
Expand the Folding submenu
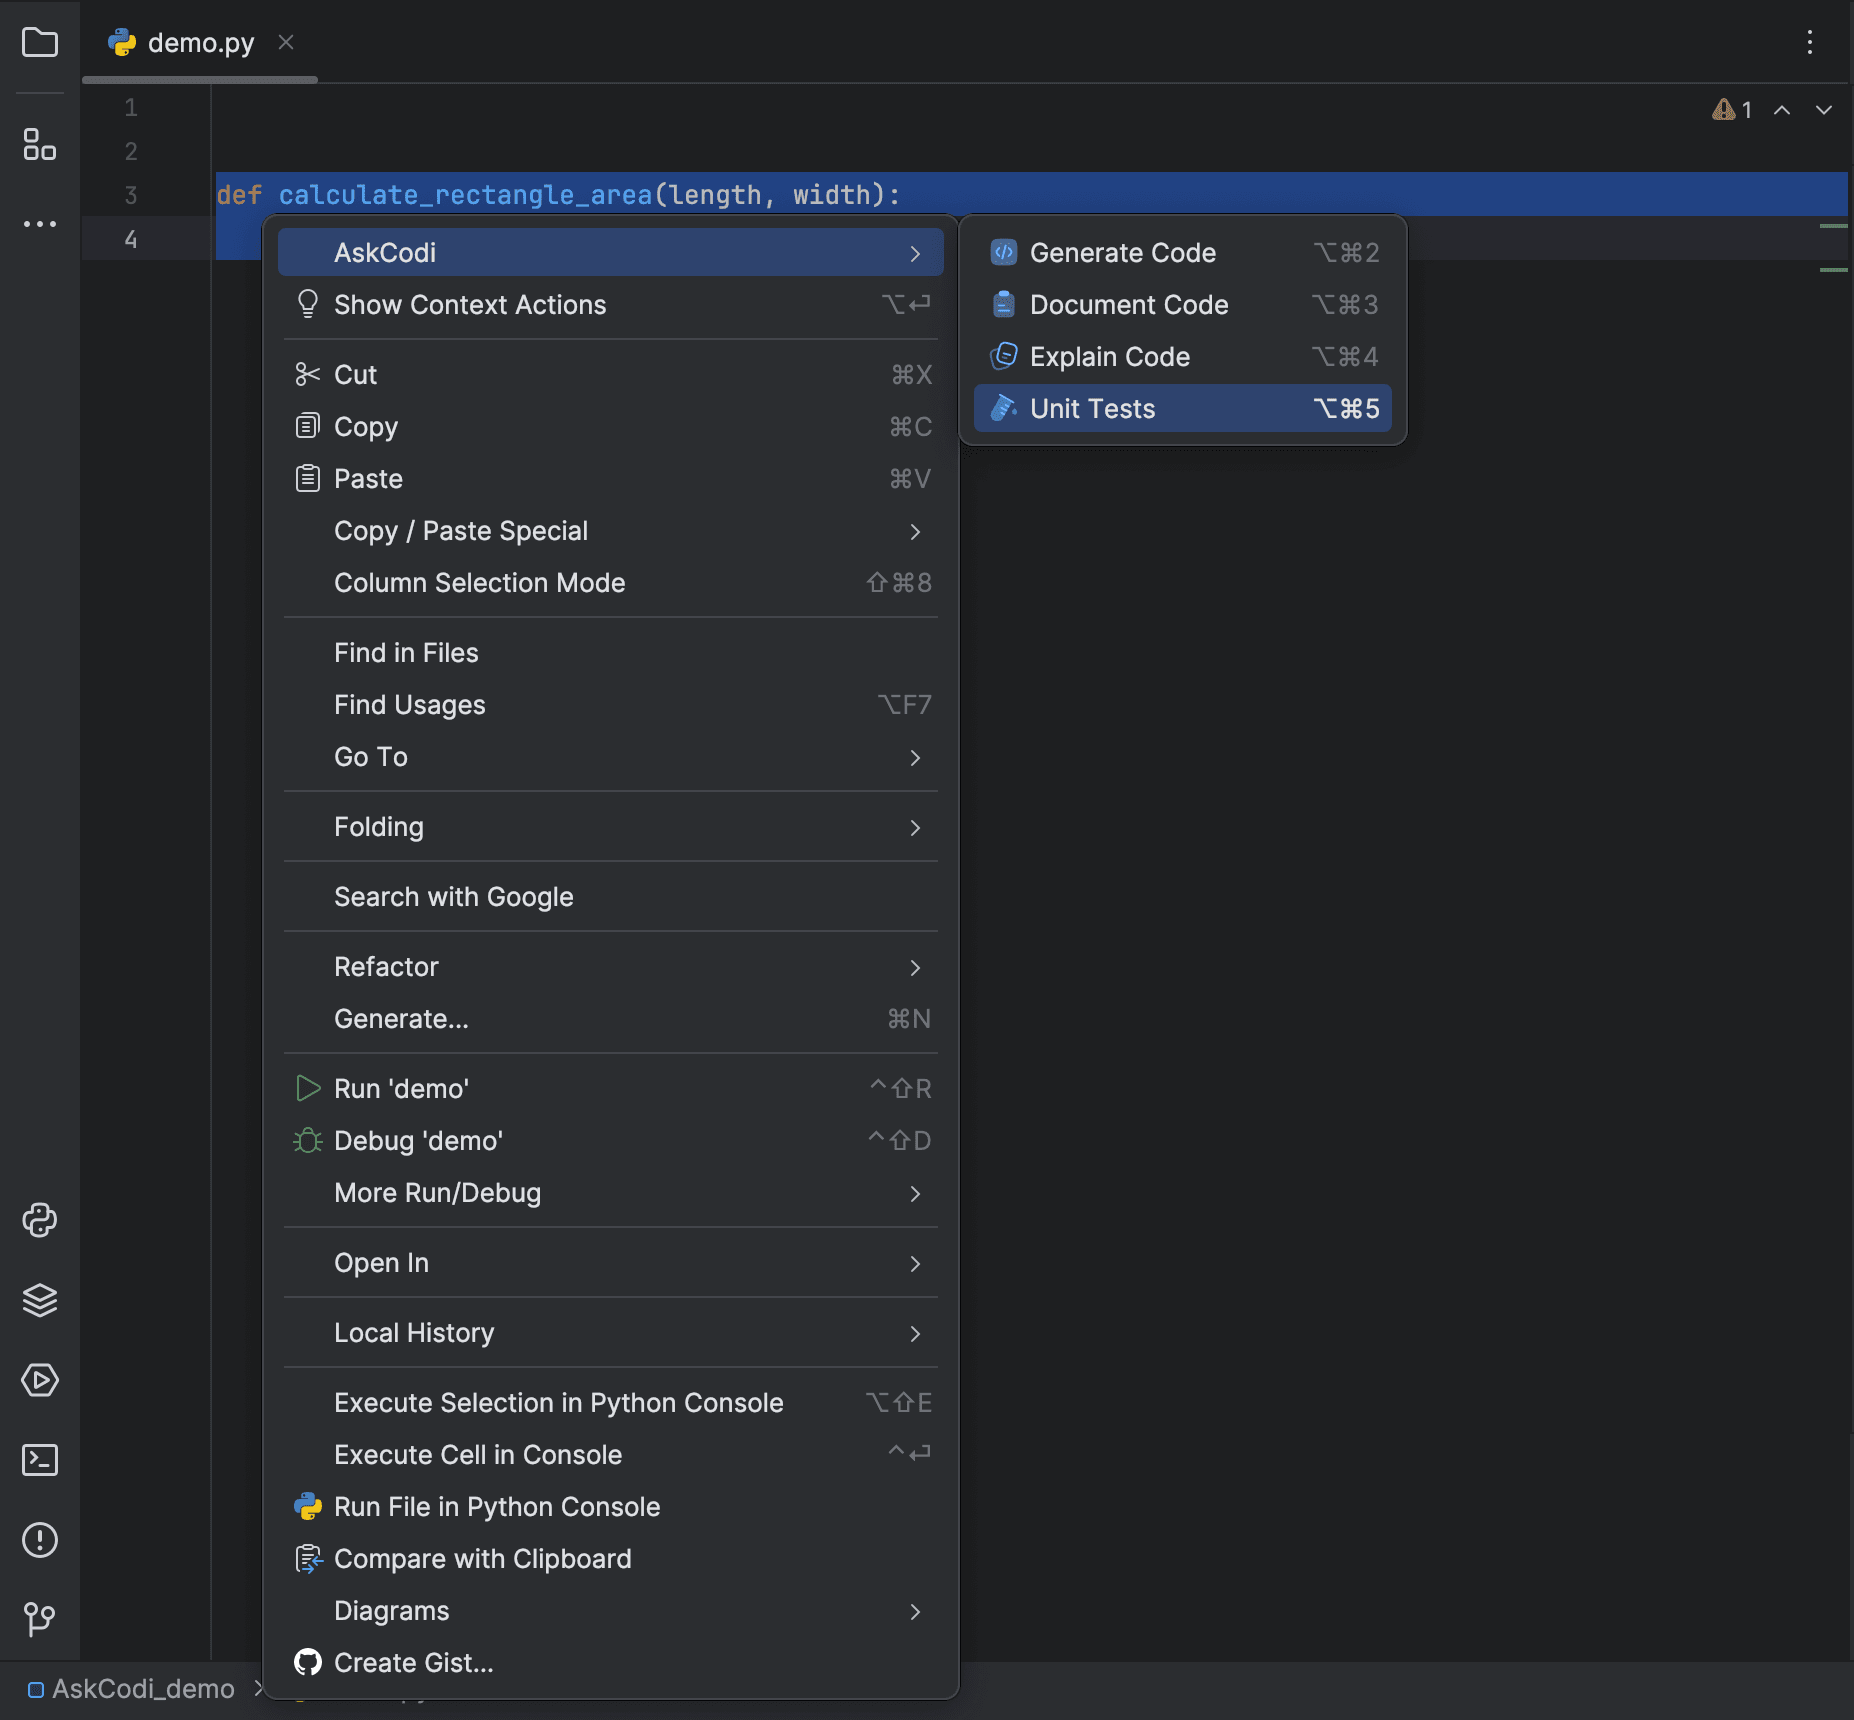[x=915, y=828]
